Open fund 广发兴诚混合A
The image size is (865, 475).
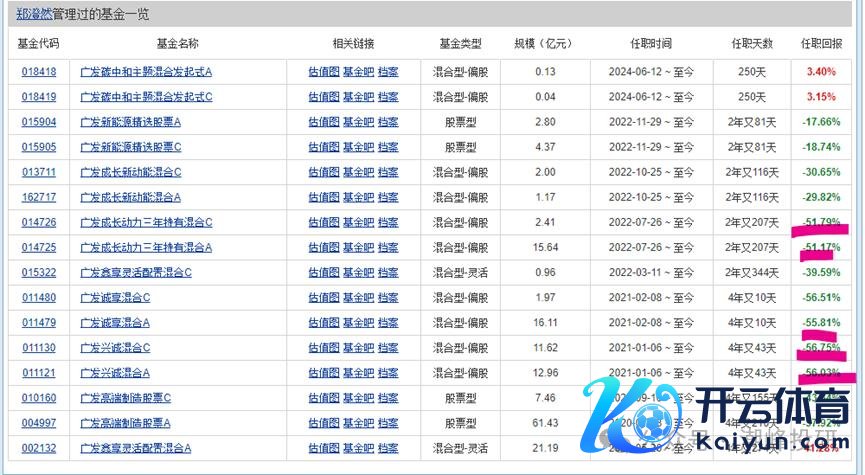coord(115,372)
